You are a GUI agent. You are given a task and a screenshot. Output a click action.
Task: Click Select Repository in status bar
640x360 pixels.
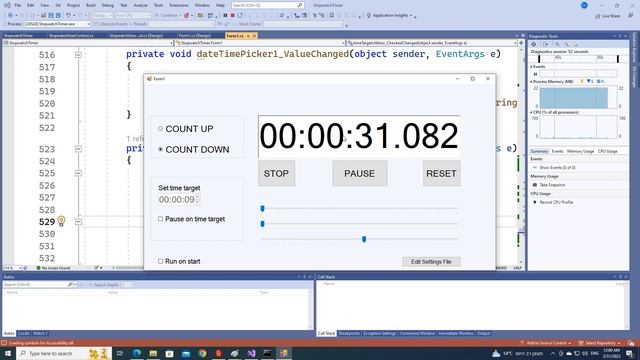click(x=599, y=343)
